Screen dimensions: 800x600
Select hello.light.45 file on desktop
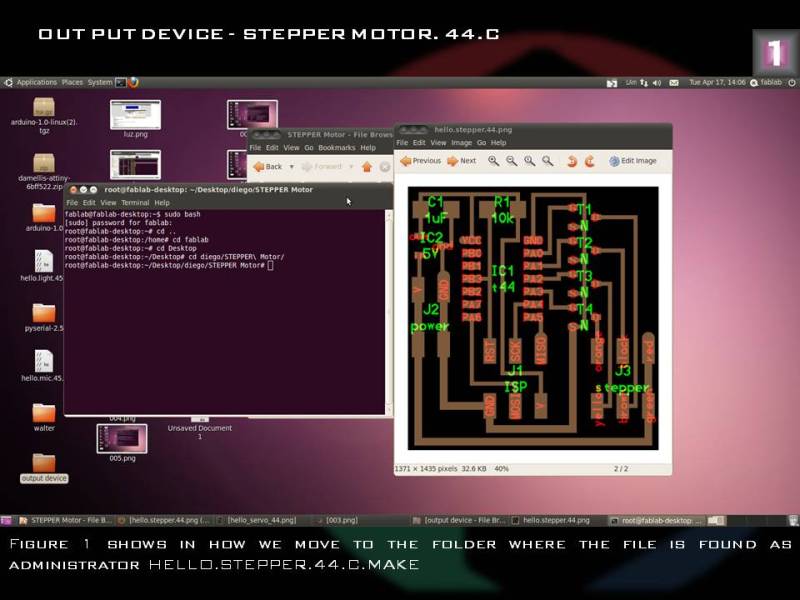43,266
